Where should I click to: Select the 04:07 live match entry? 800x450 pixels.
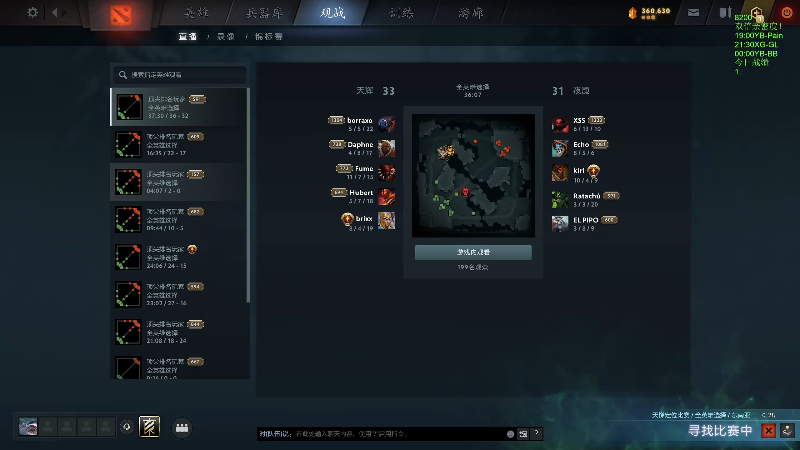(178, 182)
